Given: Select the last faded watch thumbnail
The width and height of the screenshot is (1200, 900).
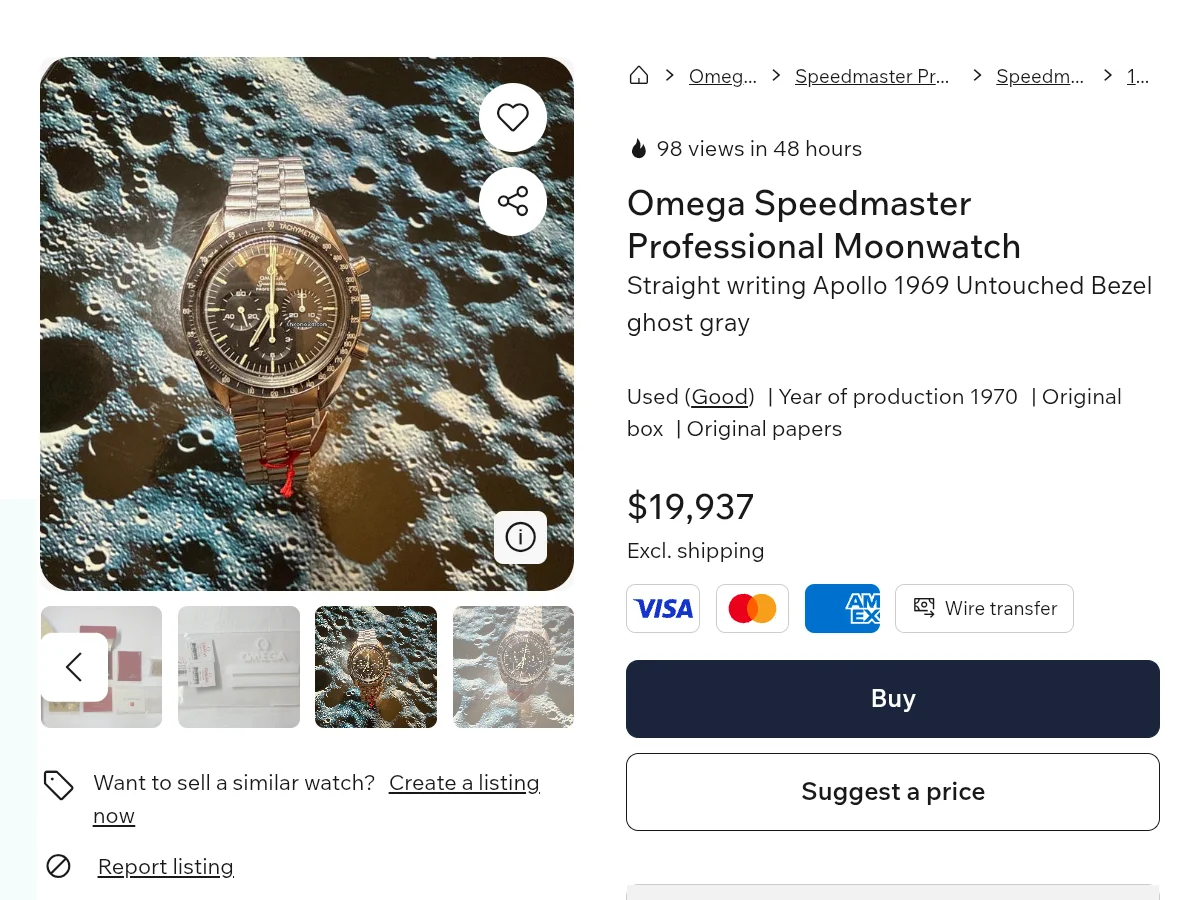Looking at the screenshot, I should point(513,667).
